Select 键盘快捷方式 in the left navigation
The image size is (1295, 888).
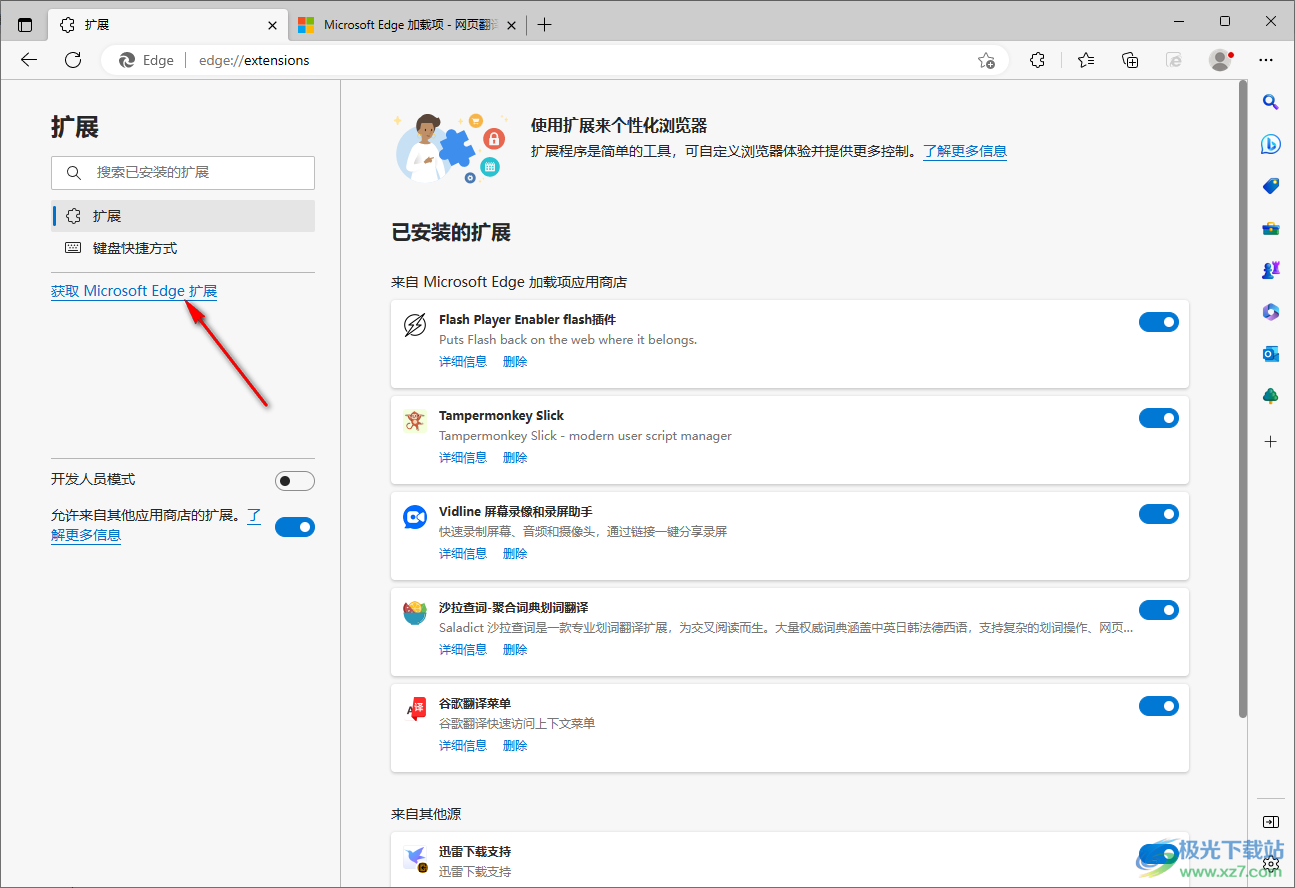[183, 248]
